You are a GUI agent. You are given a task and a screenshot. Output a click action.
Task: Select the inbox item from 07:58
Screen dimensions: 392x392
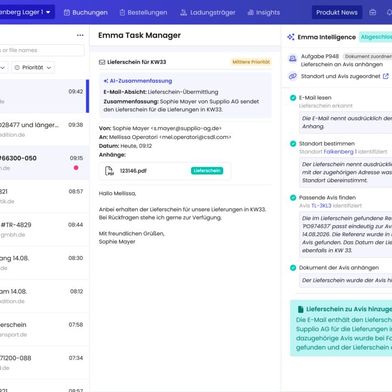(43, 329)
